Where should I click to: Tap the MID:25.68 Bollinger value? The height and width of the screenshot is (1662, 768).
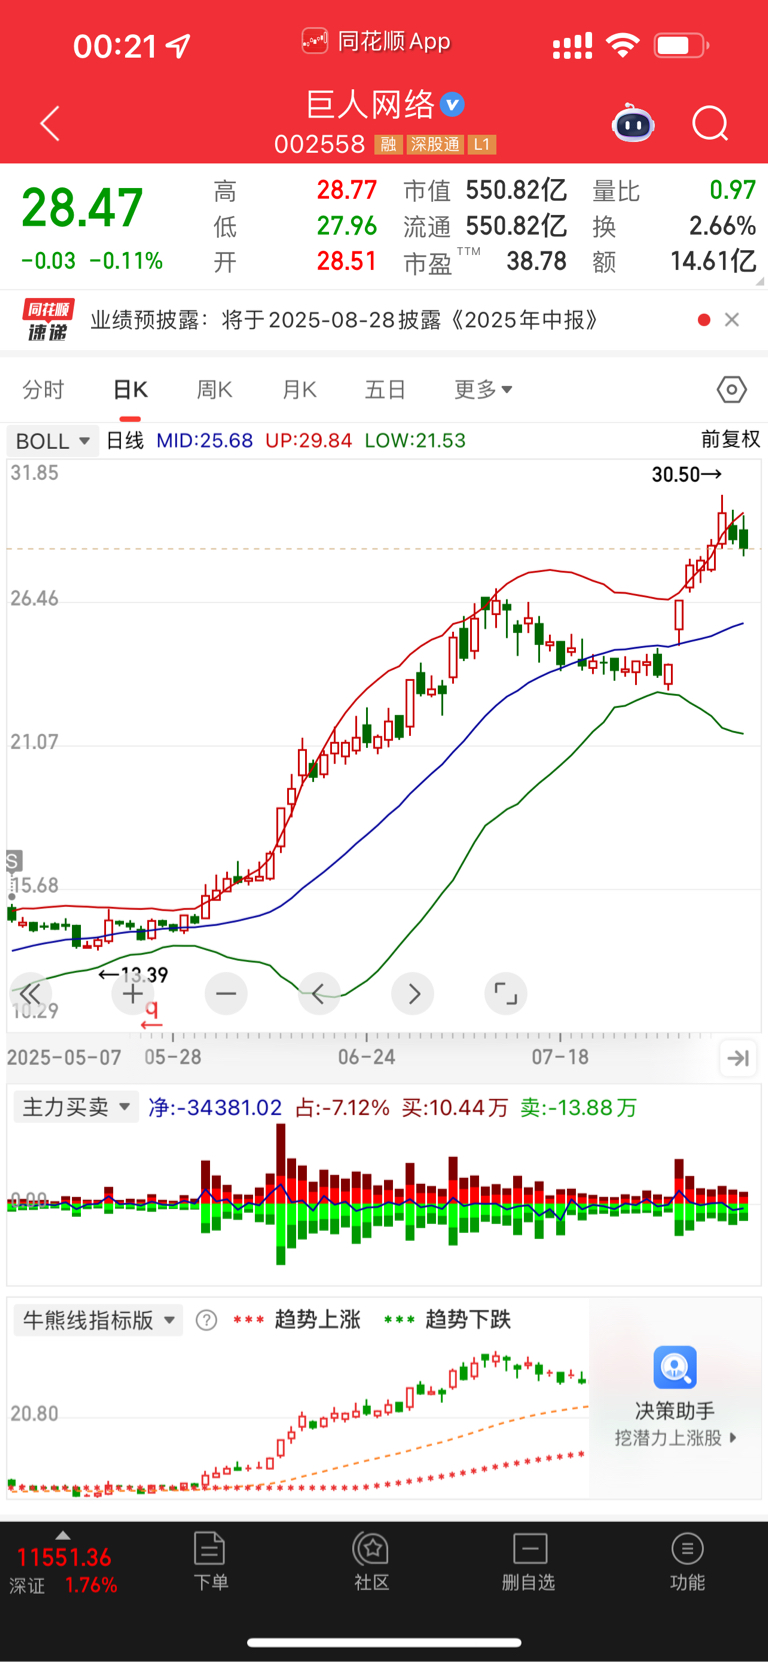coord(204,441)
